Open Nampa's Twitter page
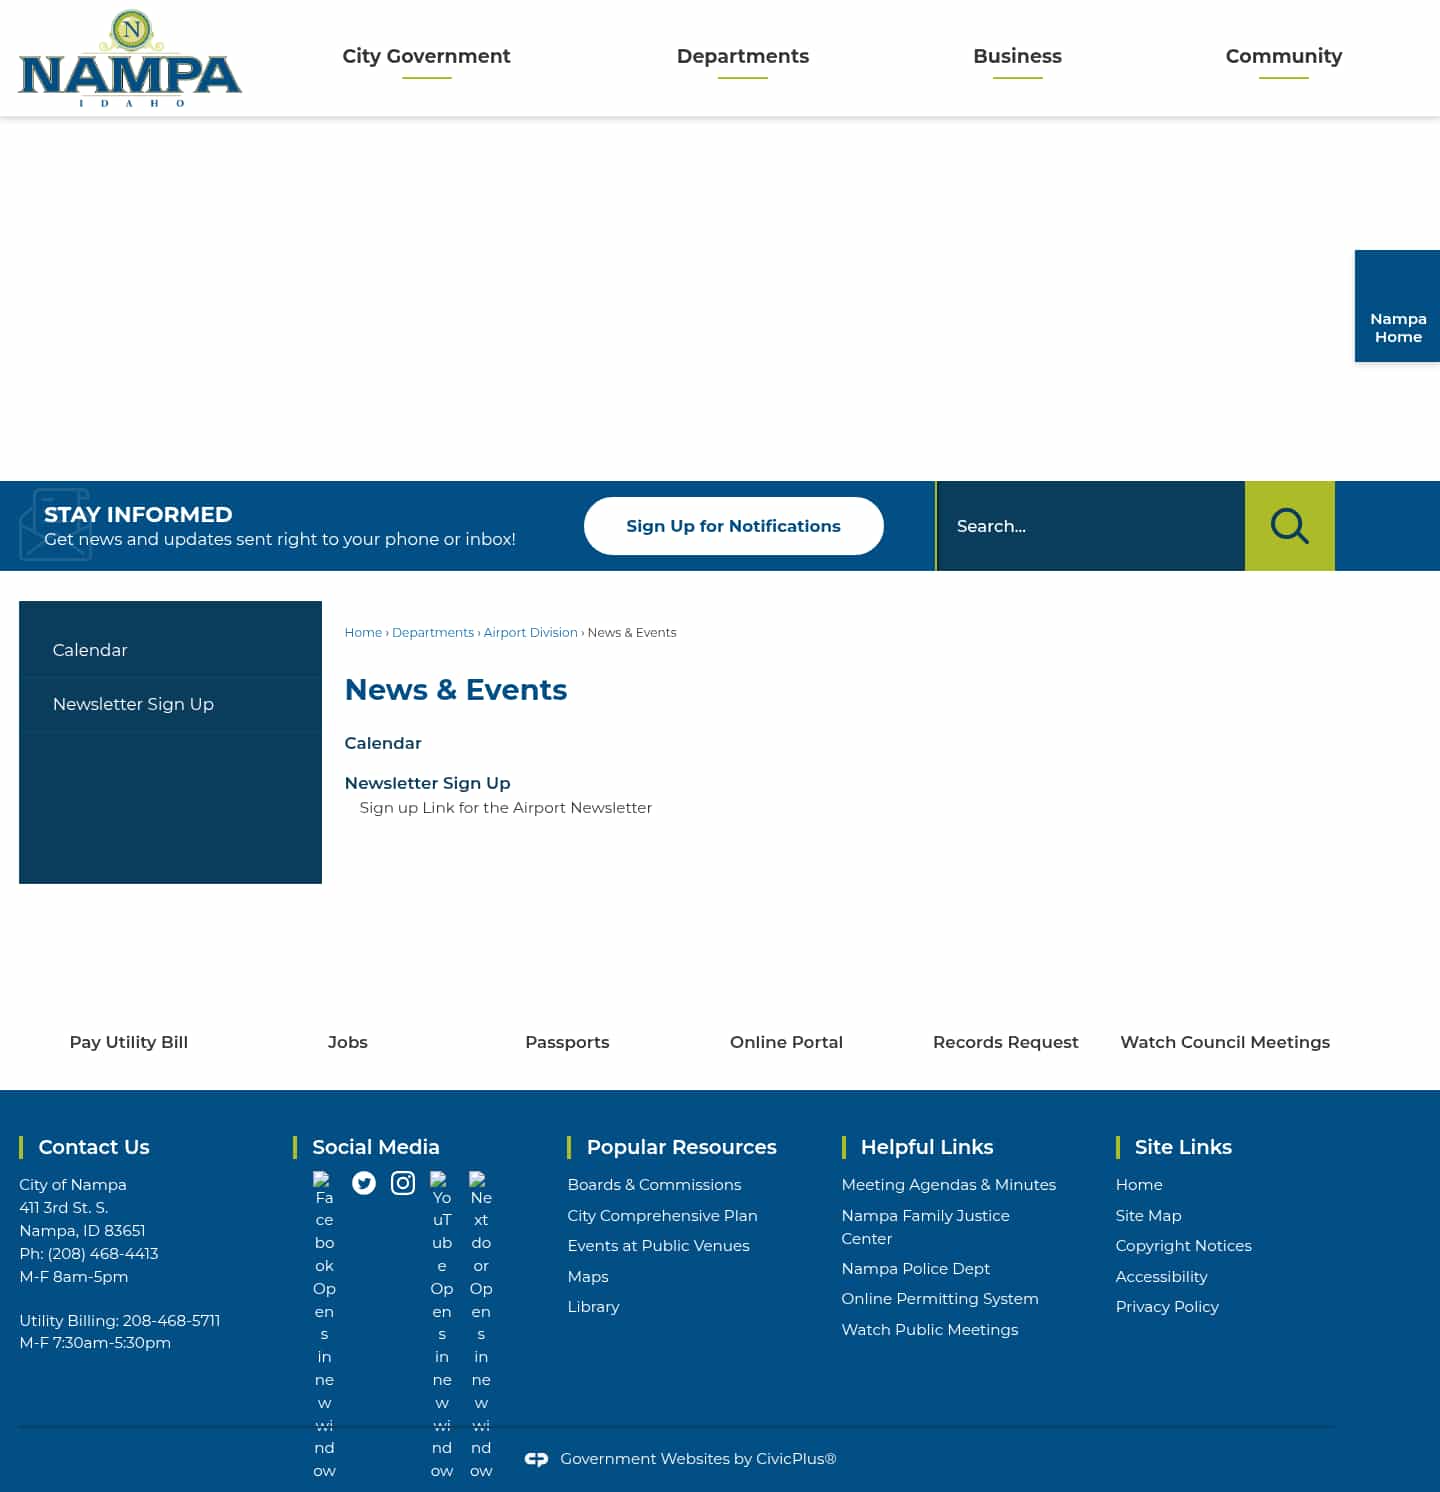 364,1183
